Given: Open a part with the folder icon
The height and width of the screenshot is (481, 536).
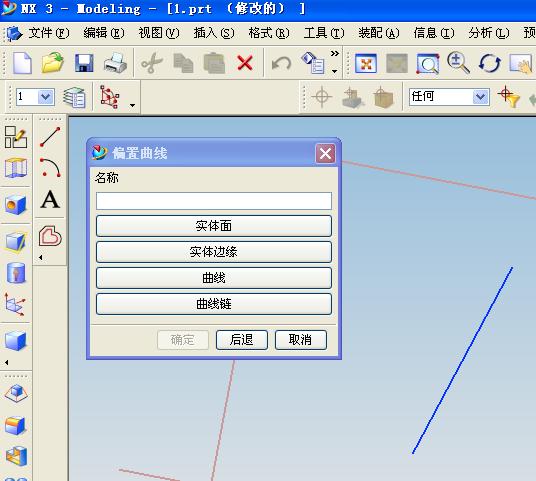Looking at the screenshot, I should click(53, 63).
